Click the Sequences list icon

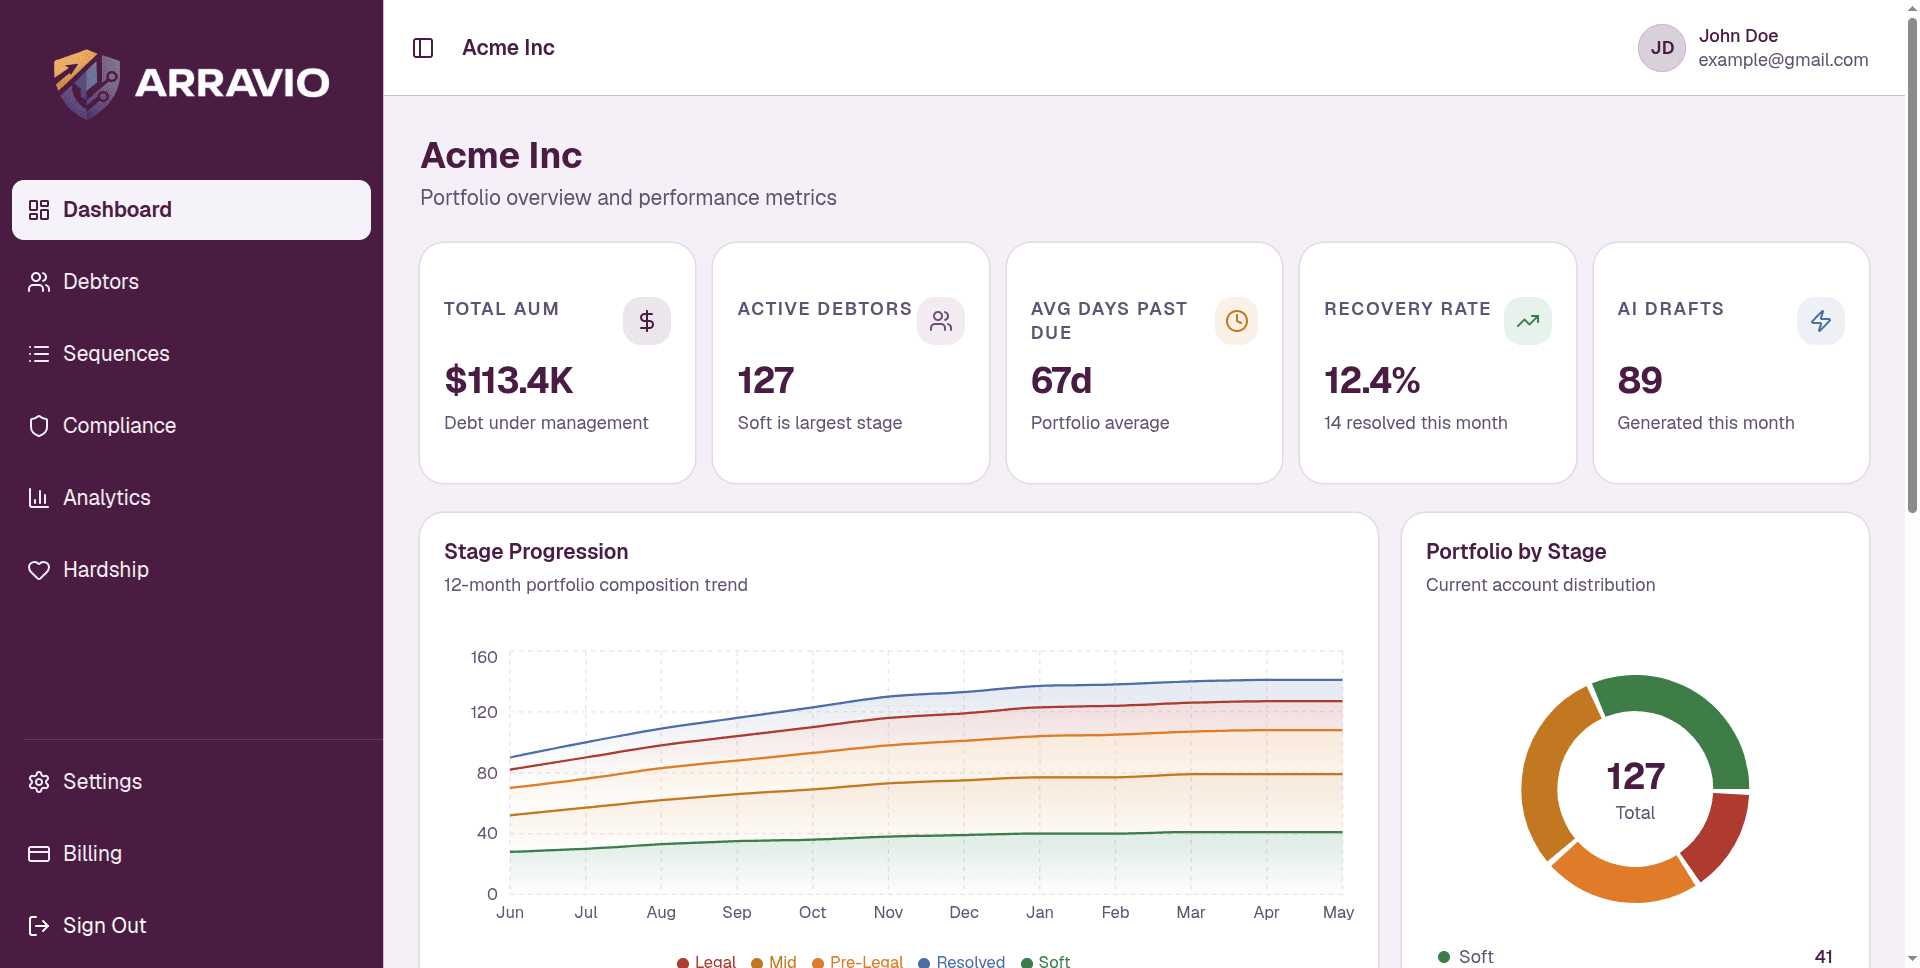pyautogui.click(x=39, y=354)
